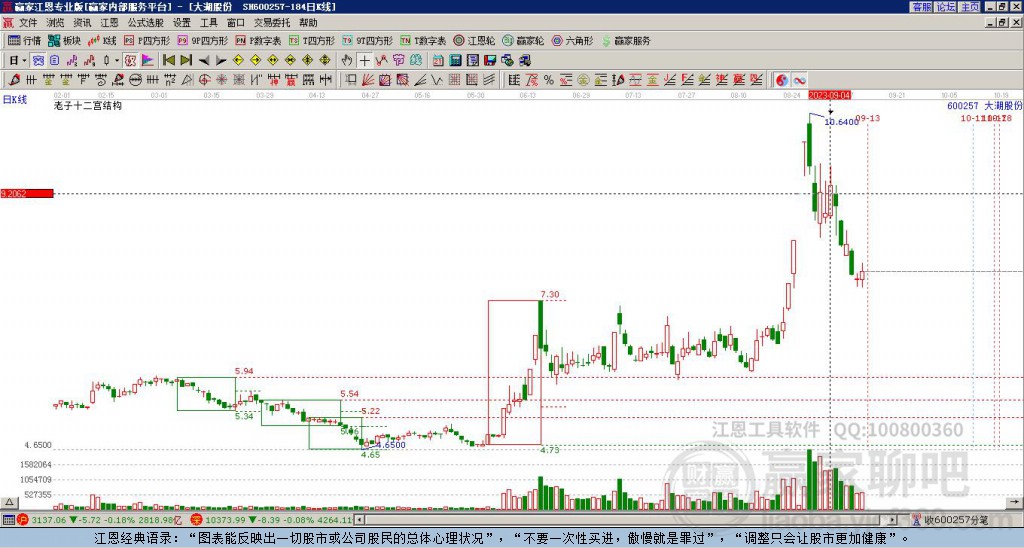Viewport: 1024px width, 548px height.
Task: Toggle the crosshair cursor tool
Action: pos(364,60)
